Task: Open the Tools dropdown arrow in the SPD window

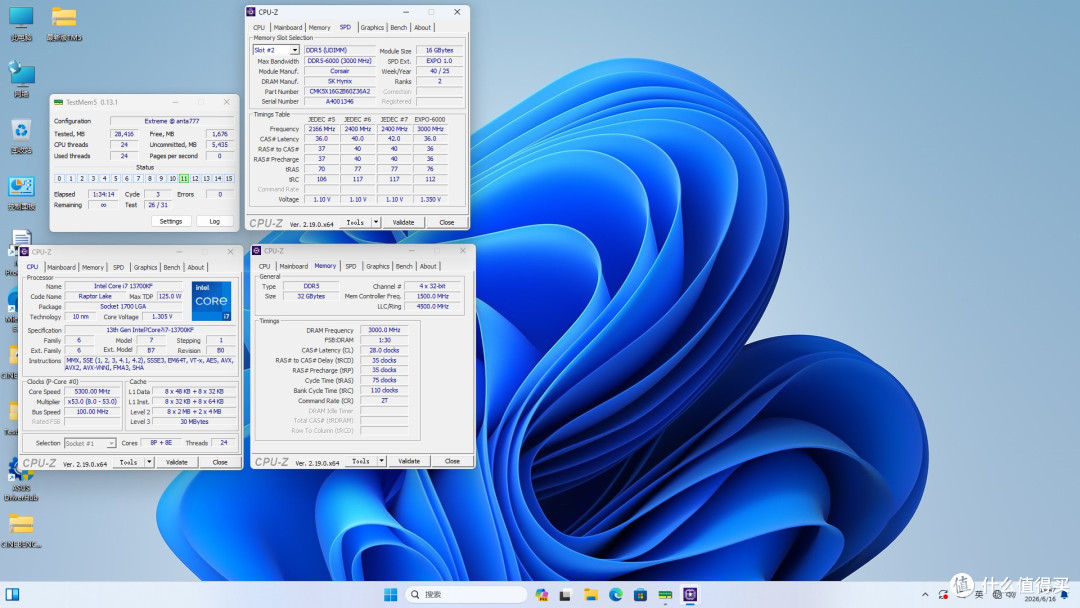Action: click(376, 222)
